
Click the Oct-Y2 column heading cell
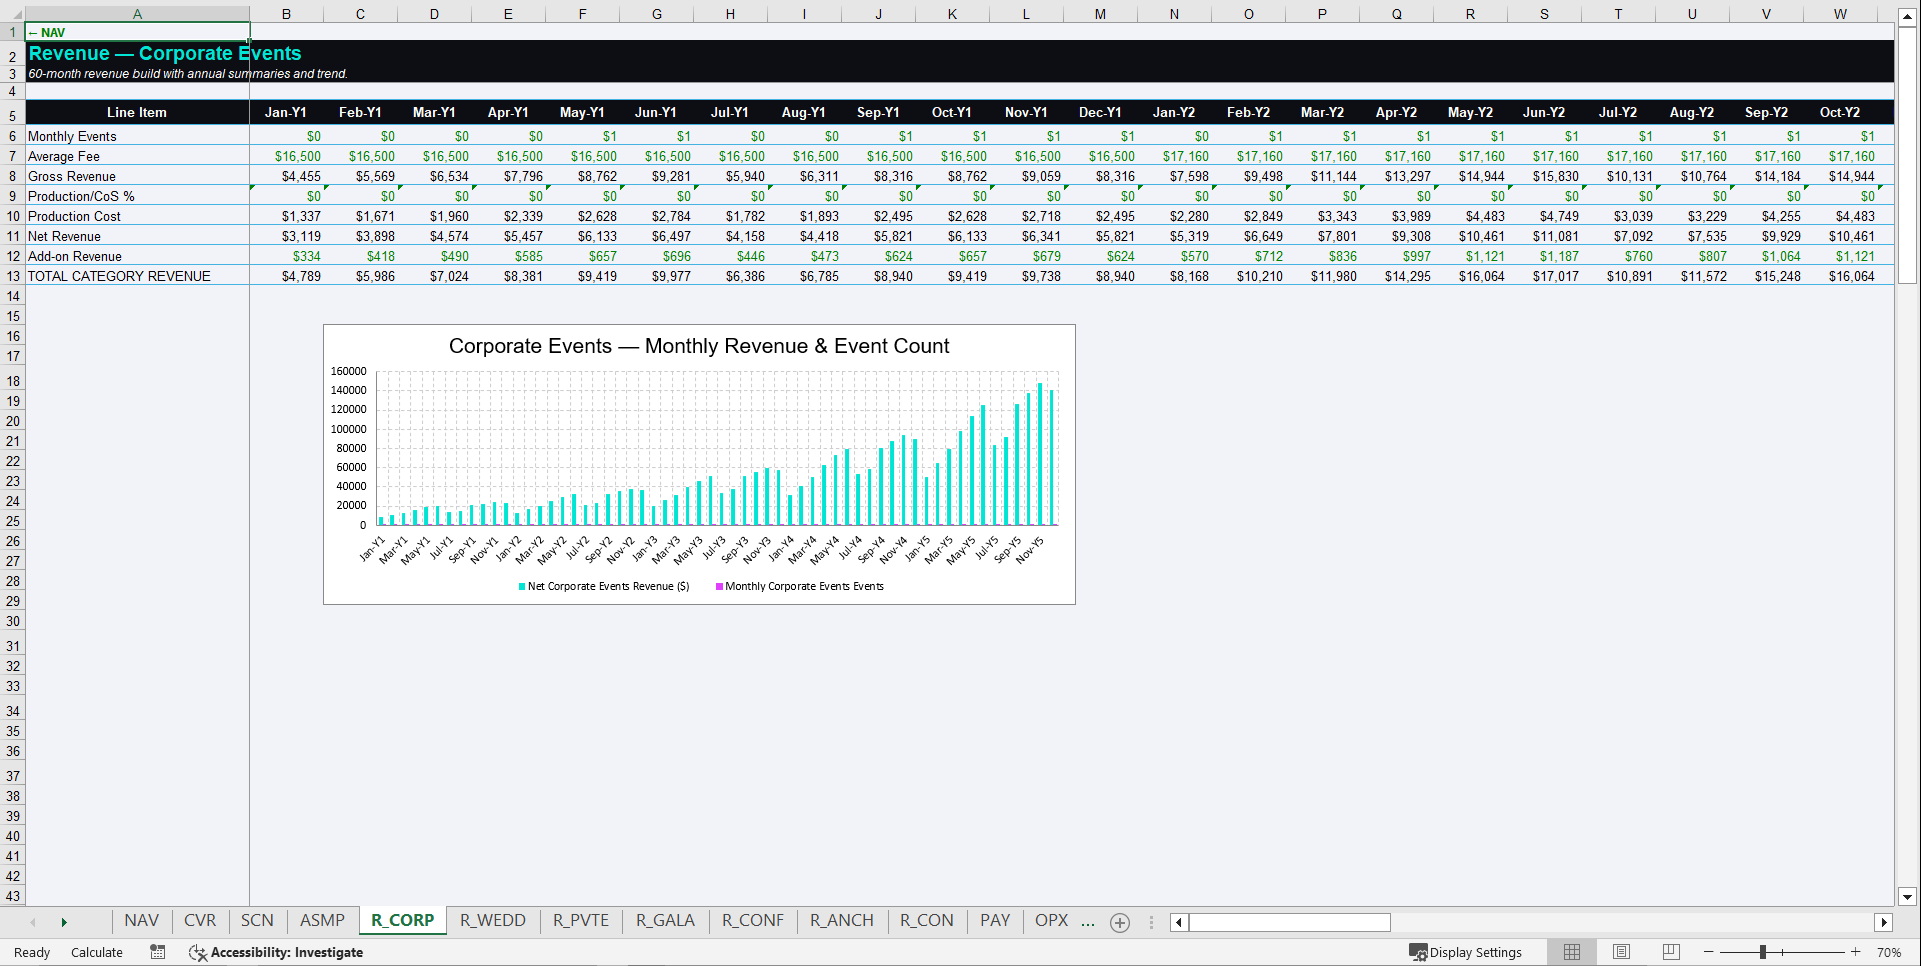pos(1840,112)
